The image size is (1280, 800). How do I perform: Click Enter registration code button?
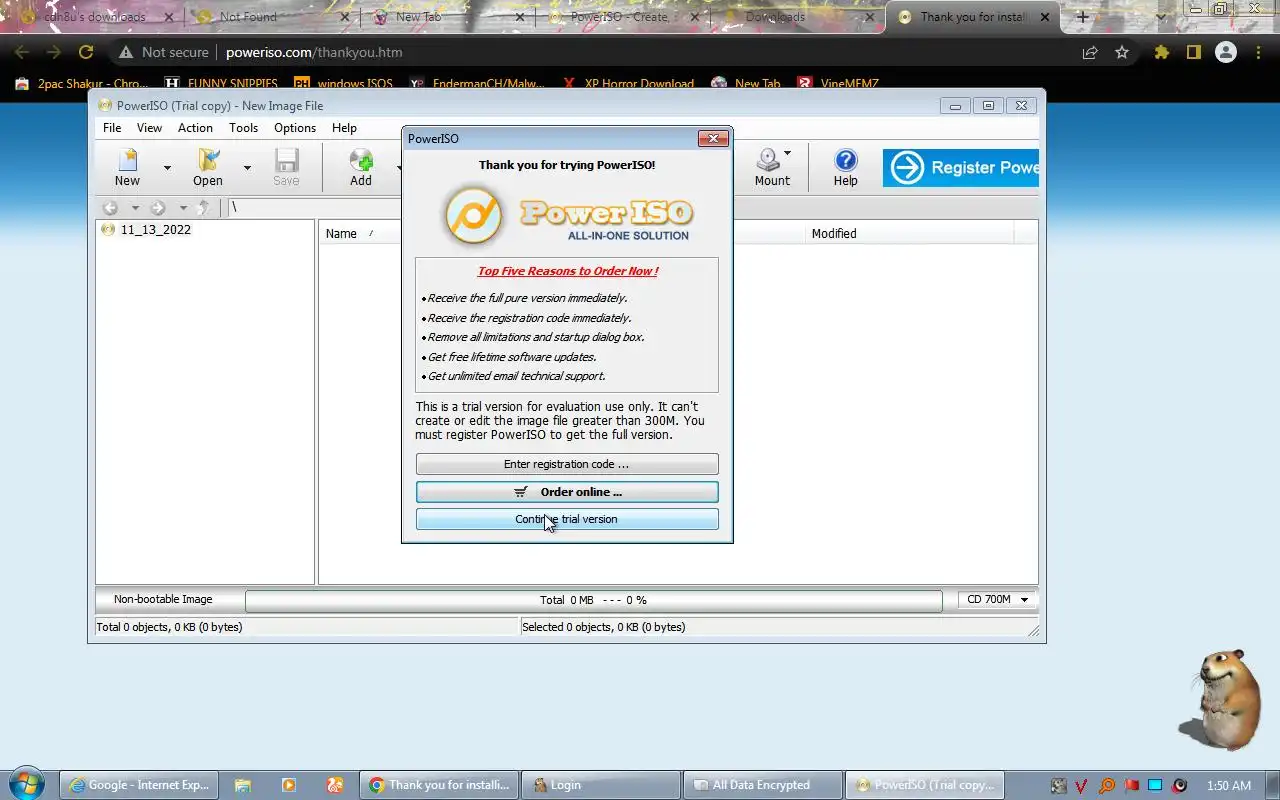pyautogui.click(x=567, y=464)
